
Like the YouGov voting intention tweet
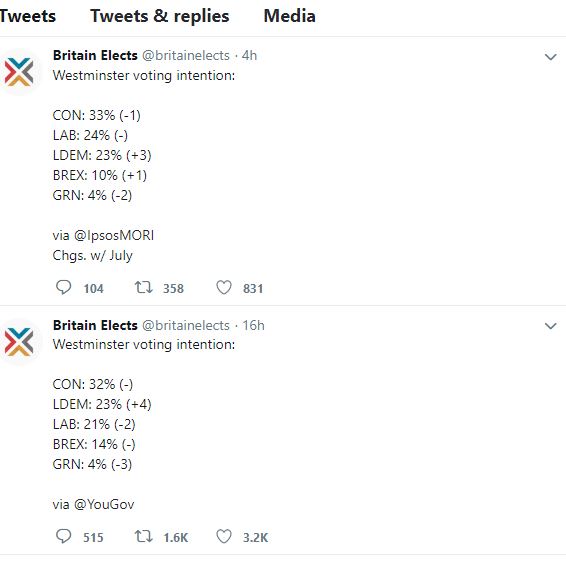click(x=224, y=536)
